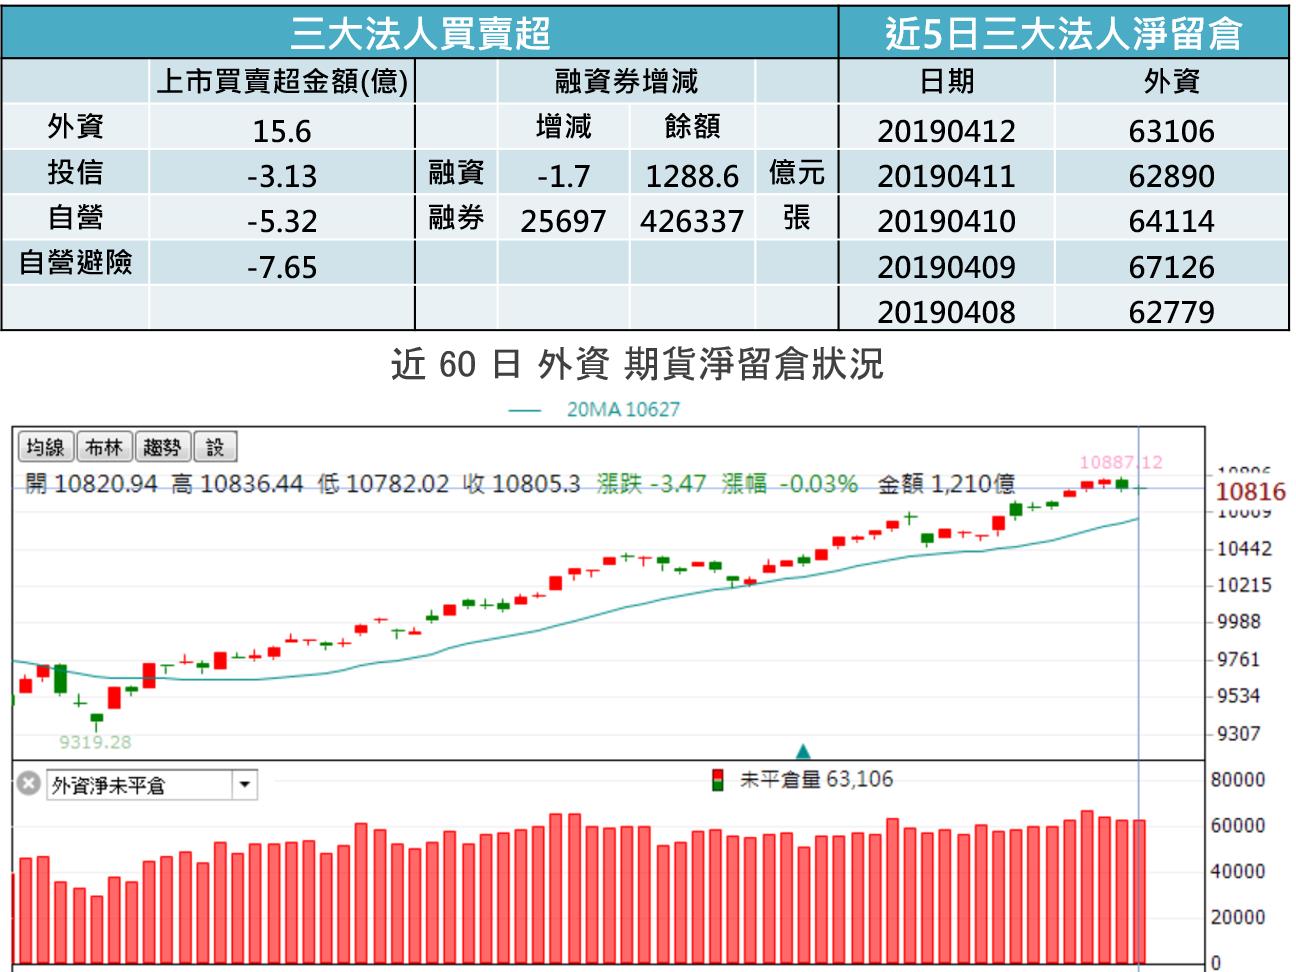This screenshot has height=972, width=1296.
Task: Click the 63106 net position value
Action: pos(1171,131)
